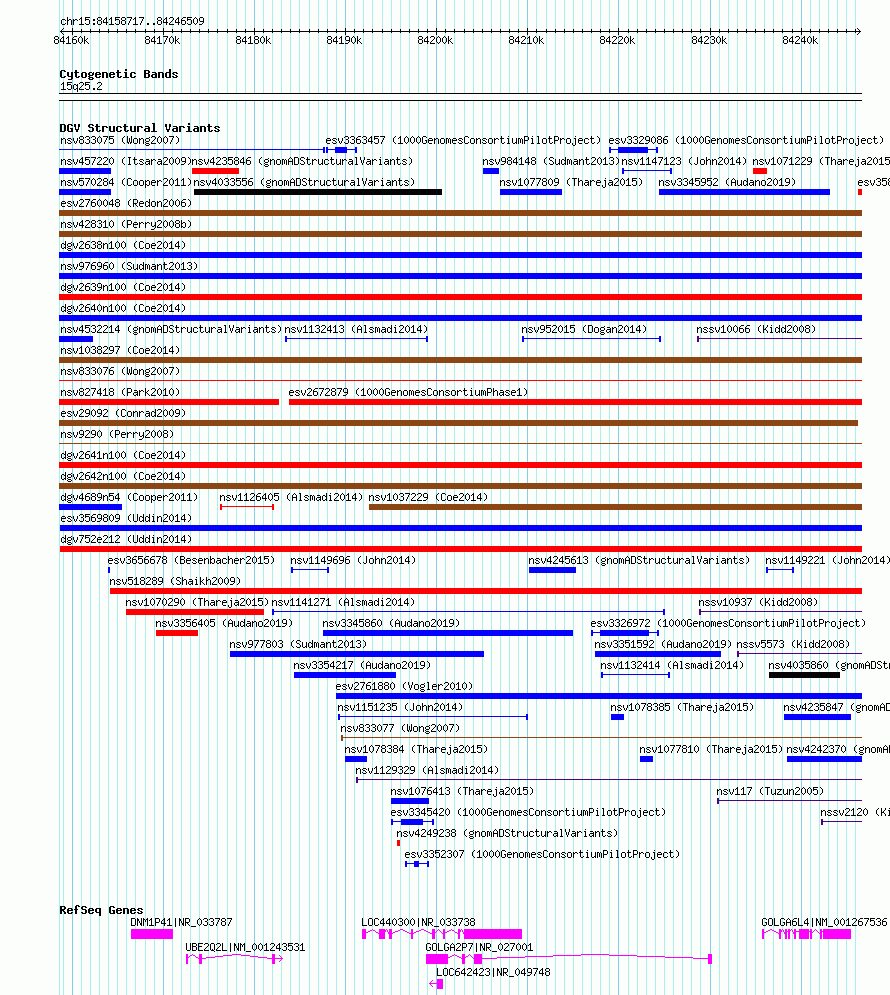
Task: Click nsv1151235 (John2014) label
Action: click(x=400, y=707)
